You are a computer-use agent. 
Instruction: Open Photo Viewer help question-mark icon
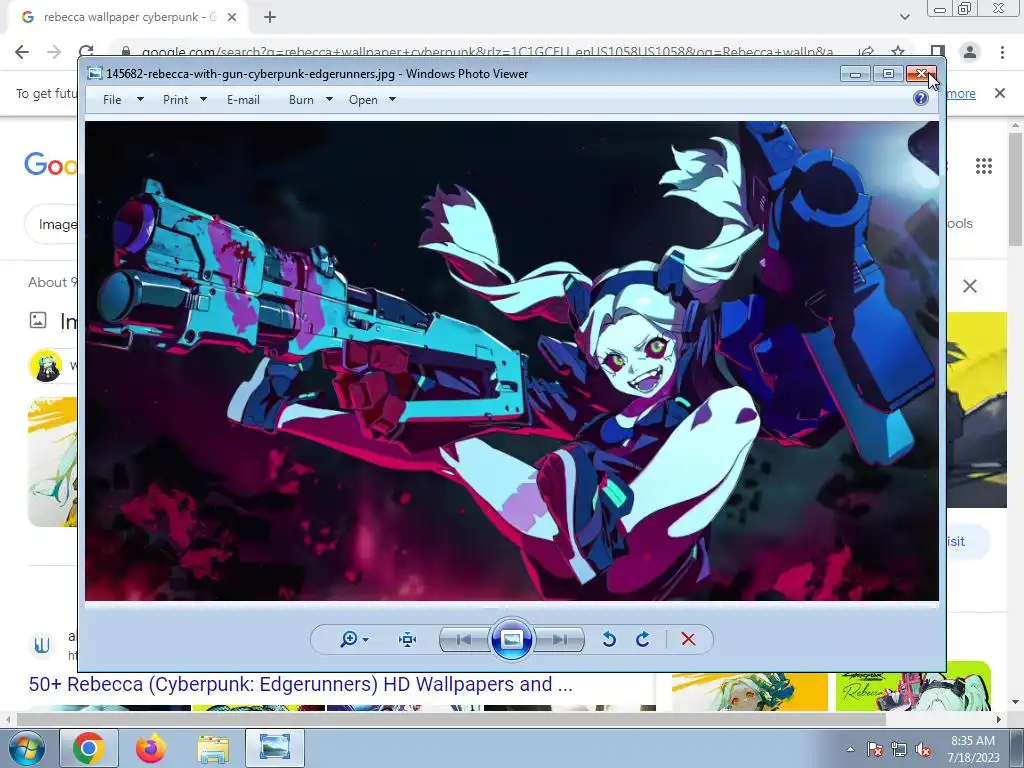tap(921, 99)
